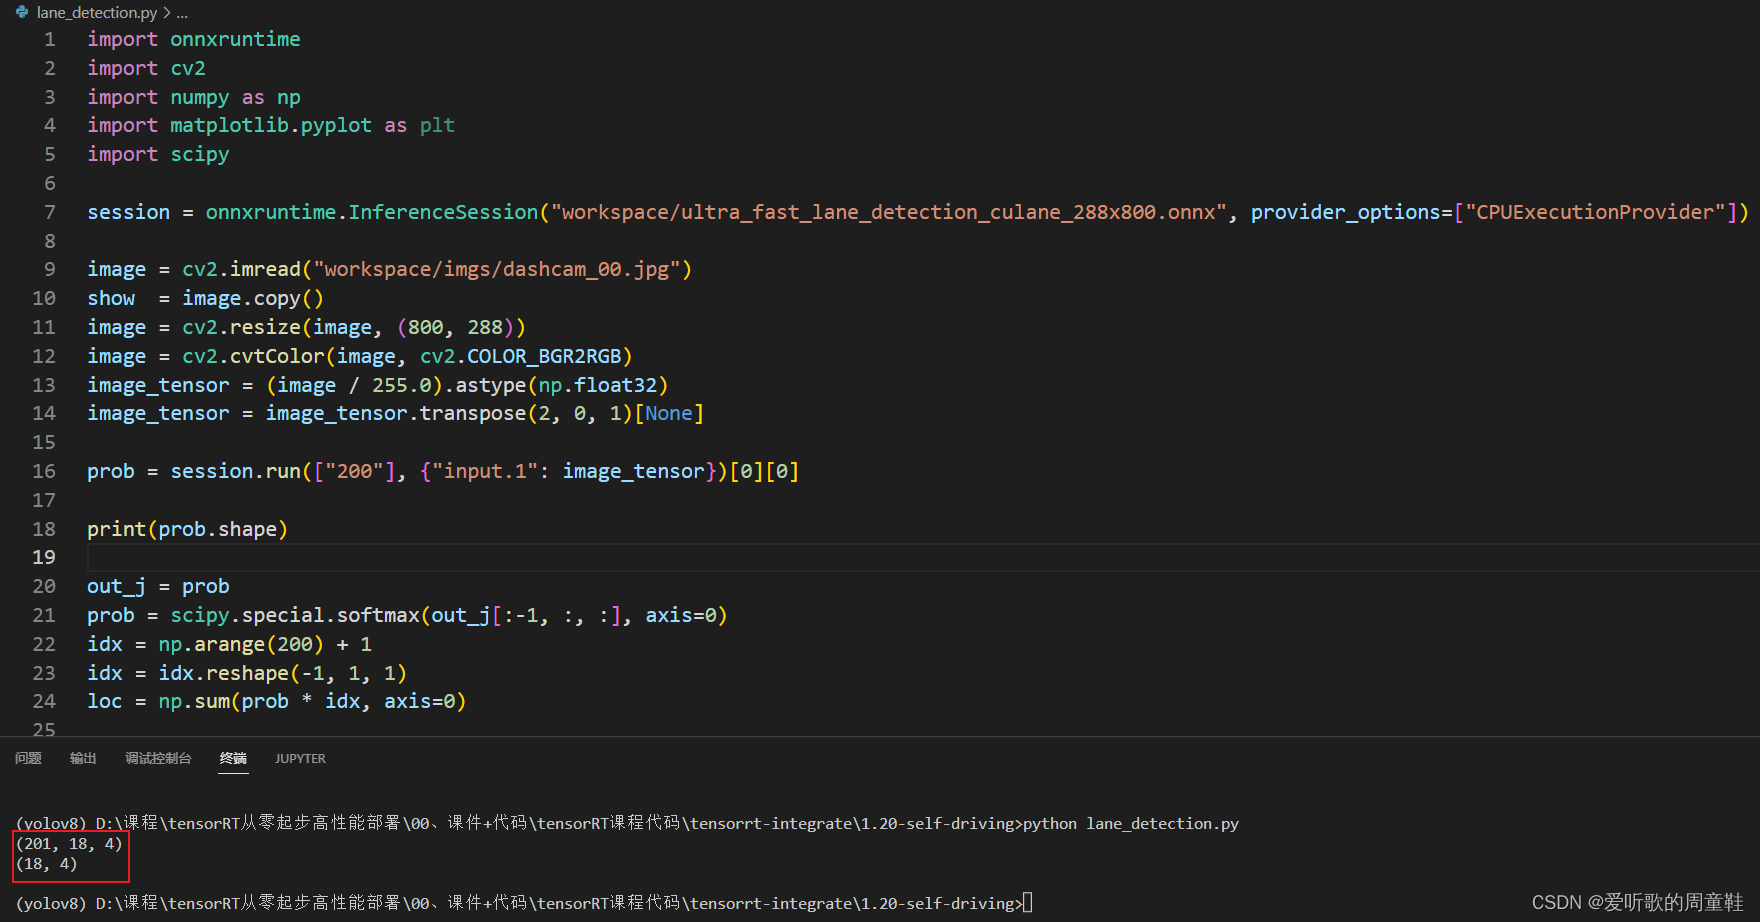Click 'import onnxruntime' on line 1
Screen dimensions: 1760x922
tap(193, 39)
